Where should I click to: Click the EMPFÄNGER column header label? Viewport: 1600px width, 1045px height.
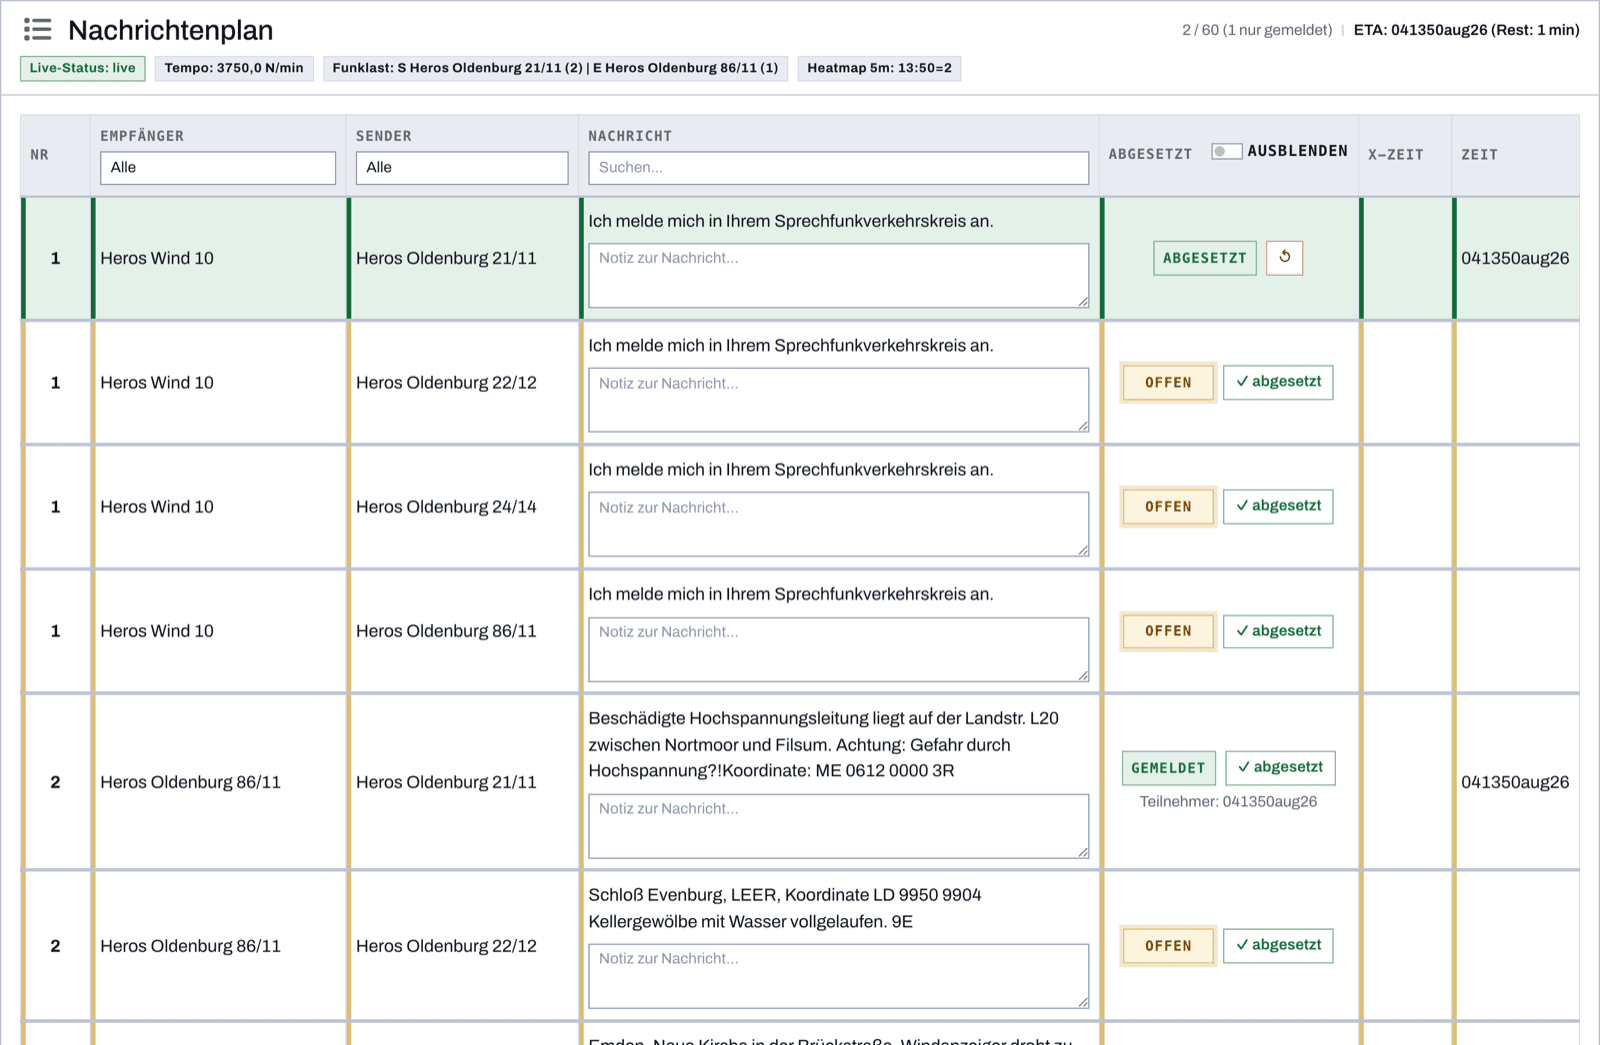[x=142, y=136]
